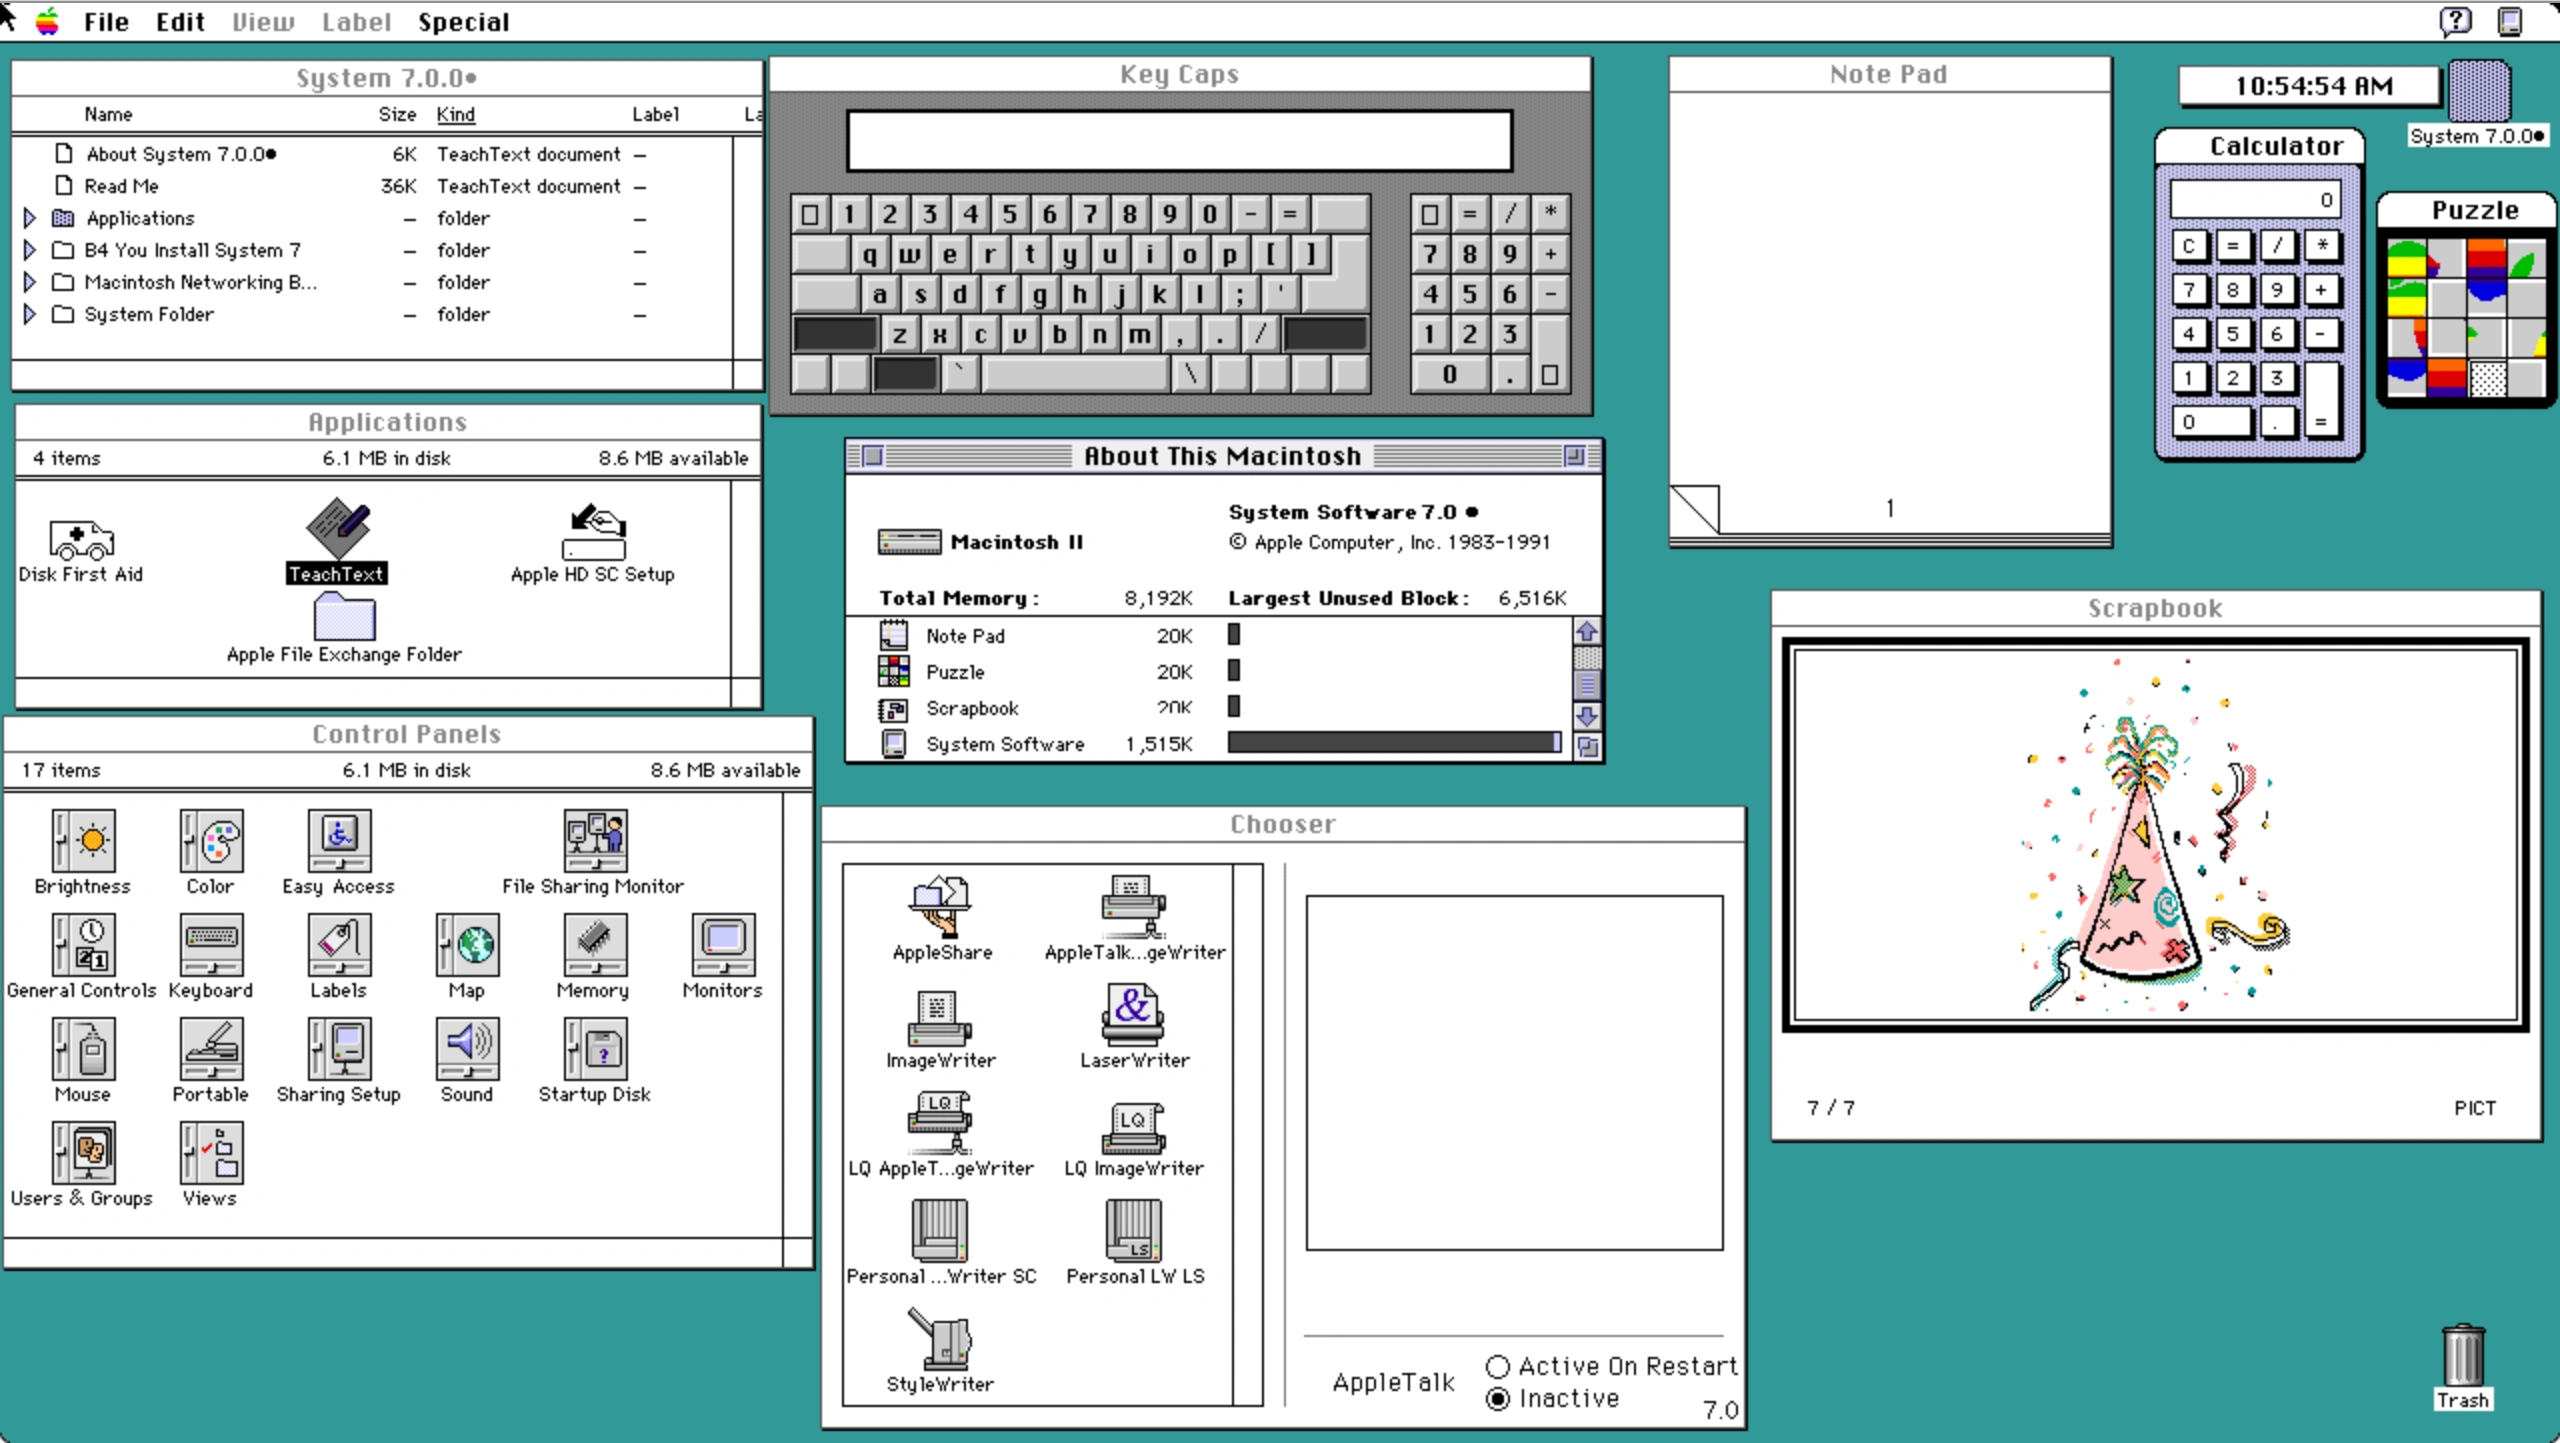The height and width of the screenshot is (1443, 2560).
Task: Set AppleTalk to Inactive
Action: pyautogui.click(x=1498, y=1399)
